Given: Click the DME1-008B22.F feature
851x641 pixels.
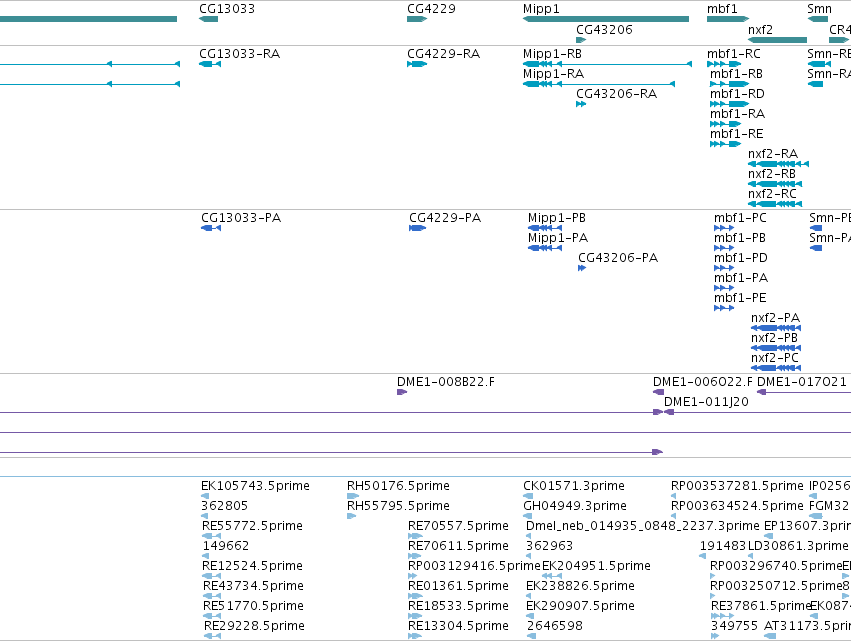Looking at the screenshot, I should point(446,382).
